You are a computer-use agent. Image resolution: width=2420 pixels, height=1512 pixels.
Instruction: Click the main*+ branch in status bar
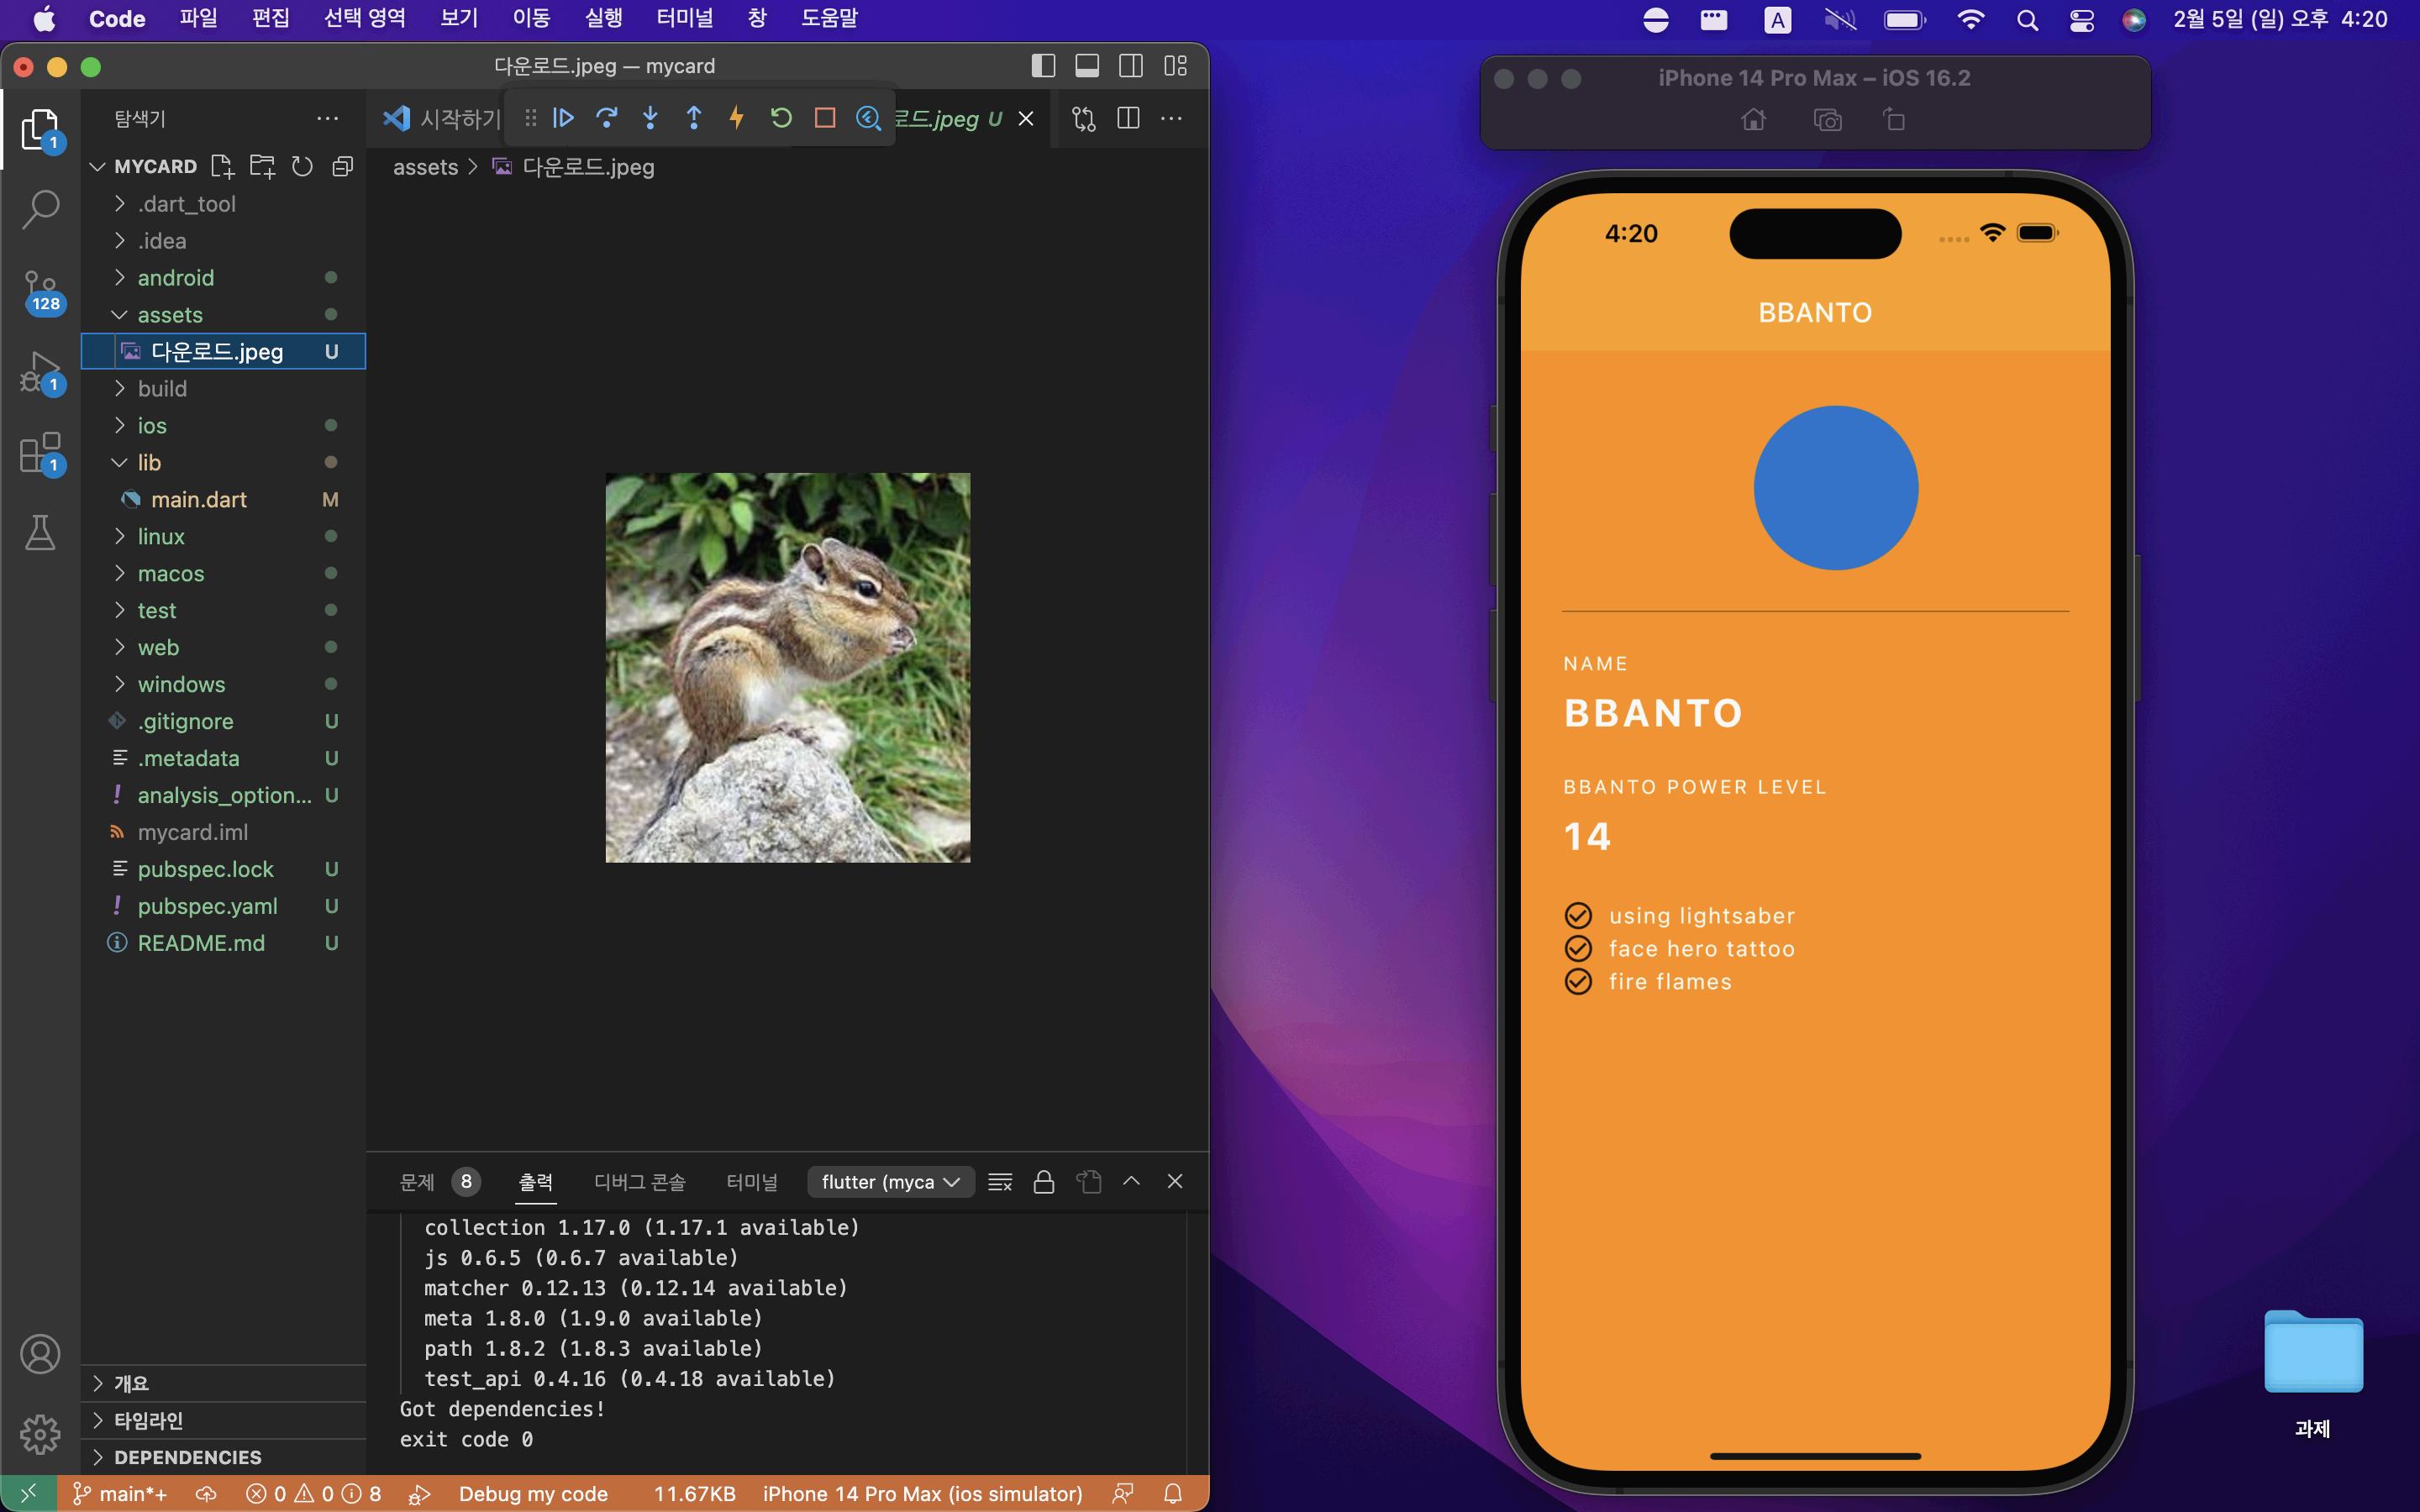click(x=120, y=1494)
